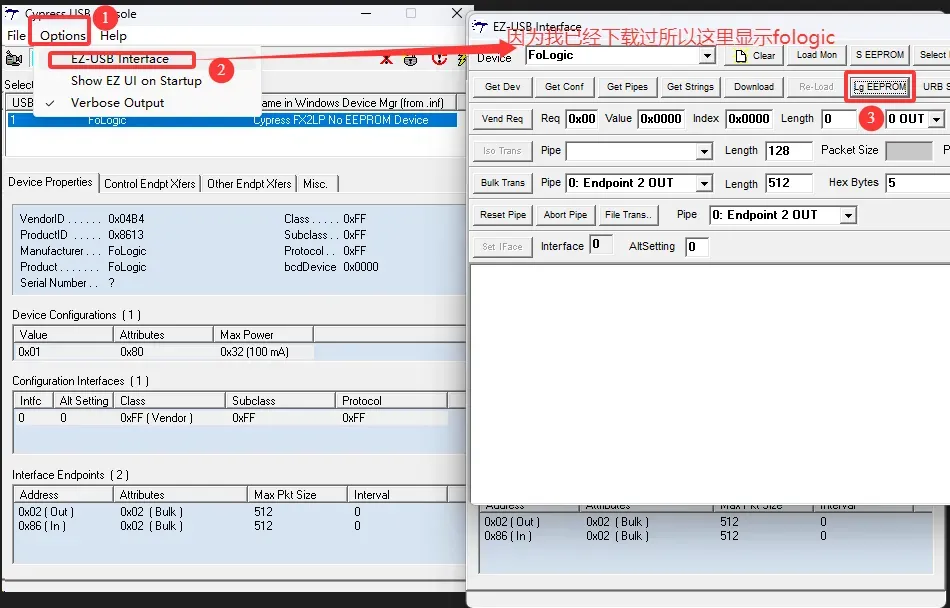Click the Value field showing 0x0000
950x608 pixels.
(662, 119)
